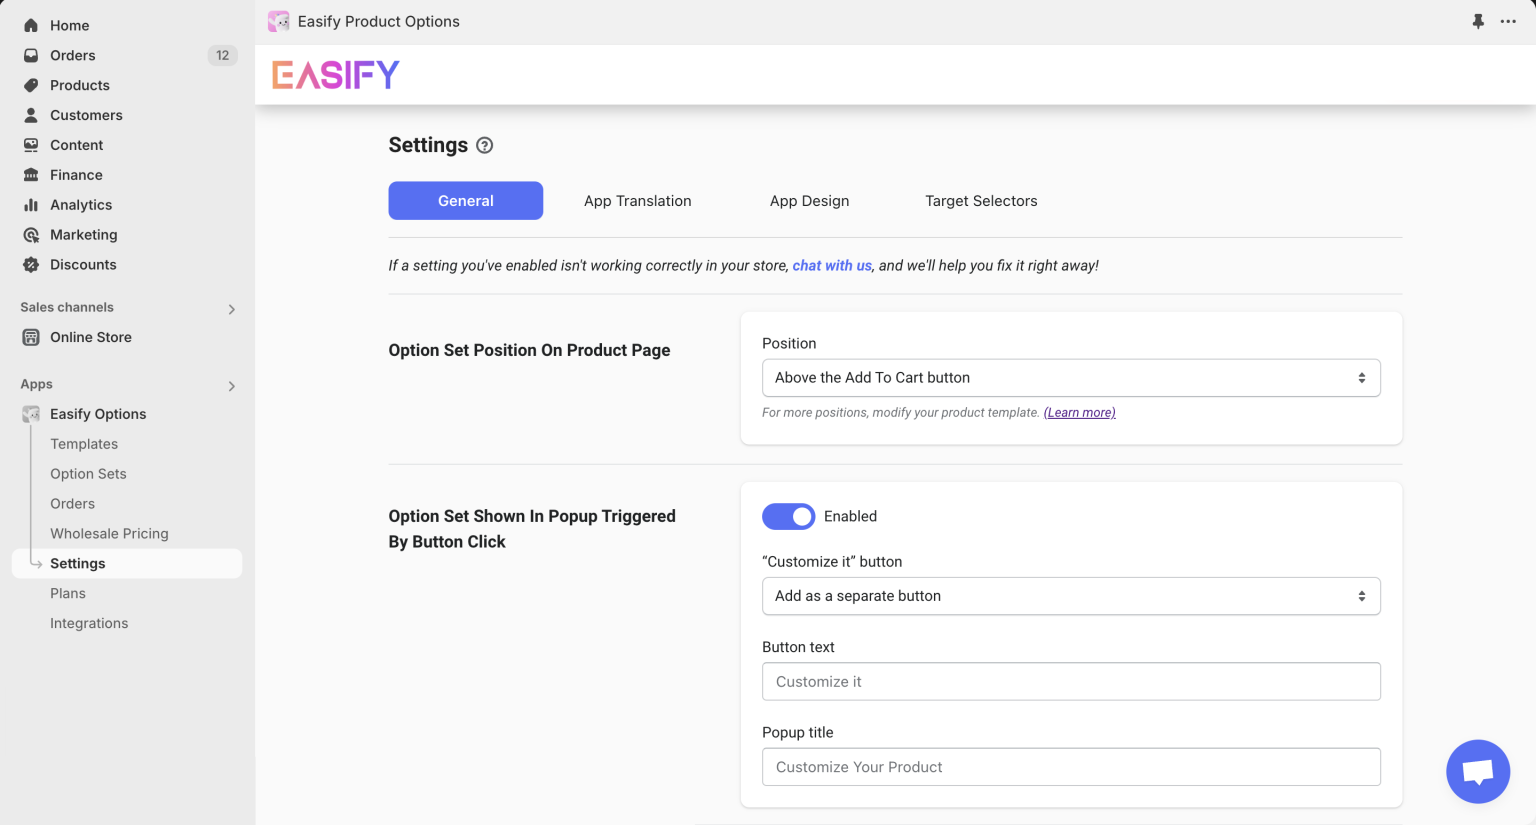The width and height of the screenshot is (1536, 825).
Task: Select the Analytics icon
Action: (x=30, y=205)
